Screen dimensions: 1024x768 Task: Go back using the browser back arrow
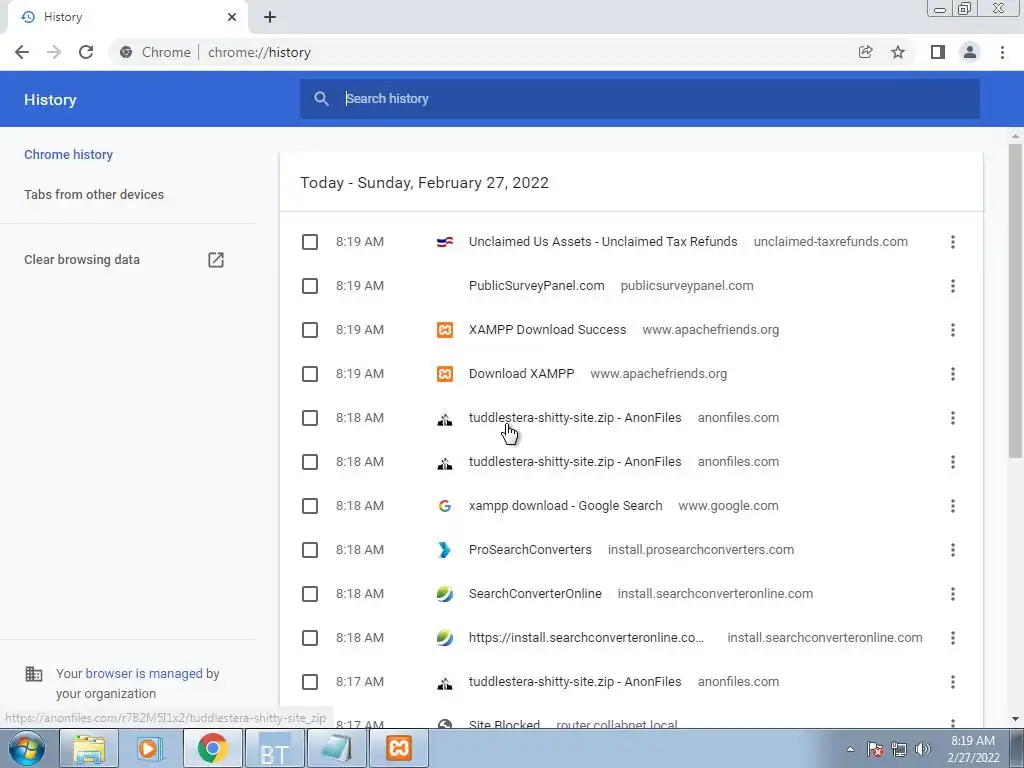[x=22, y=52]
